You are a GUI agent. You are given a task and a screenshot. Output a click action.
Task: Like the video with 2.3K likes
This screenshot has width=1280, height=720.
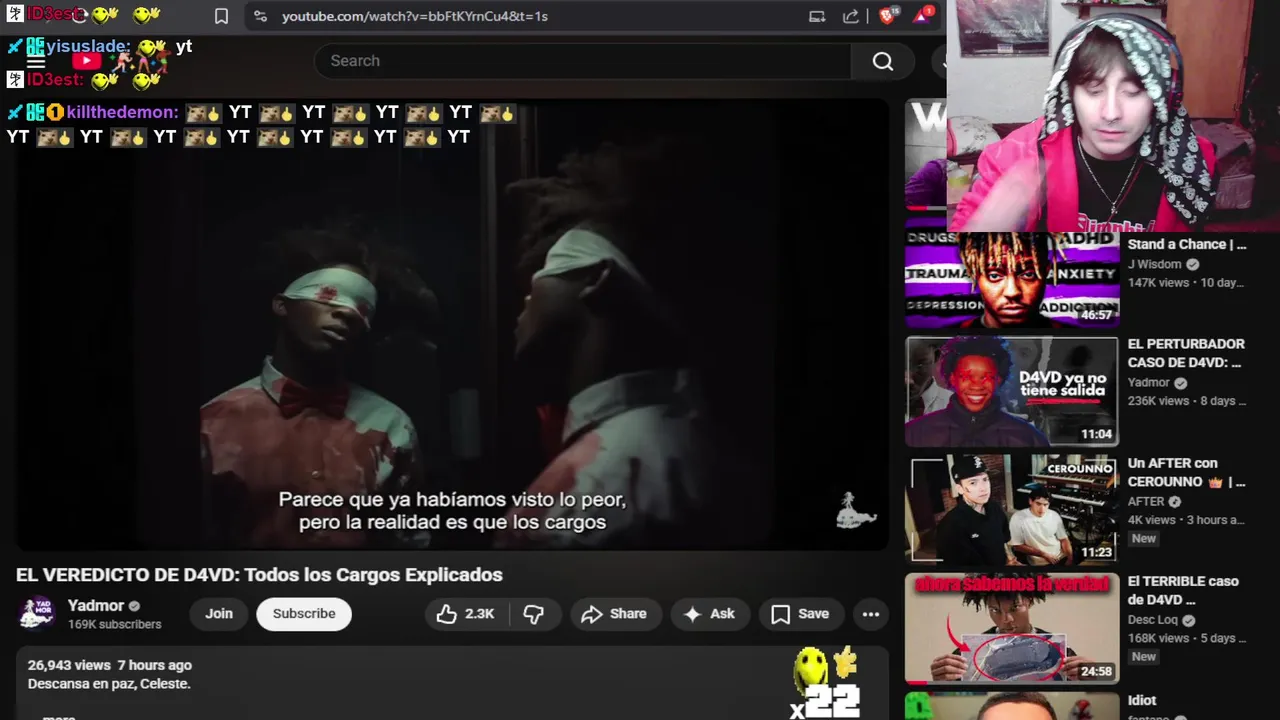[466, 614]
